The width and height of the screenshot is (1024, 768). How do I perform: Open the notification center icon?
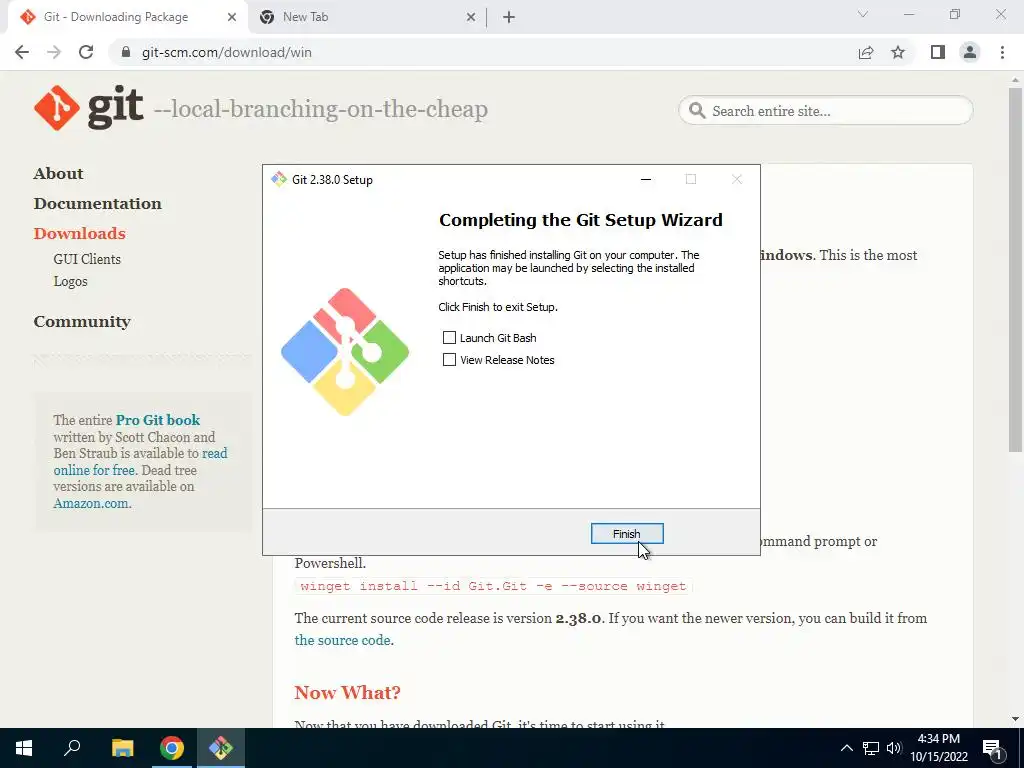click(992, 748)
